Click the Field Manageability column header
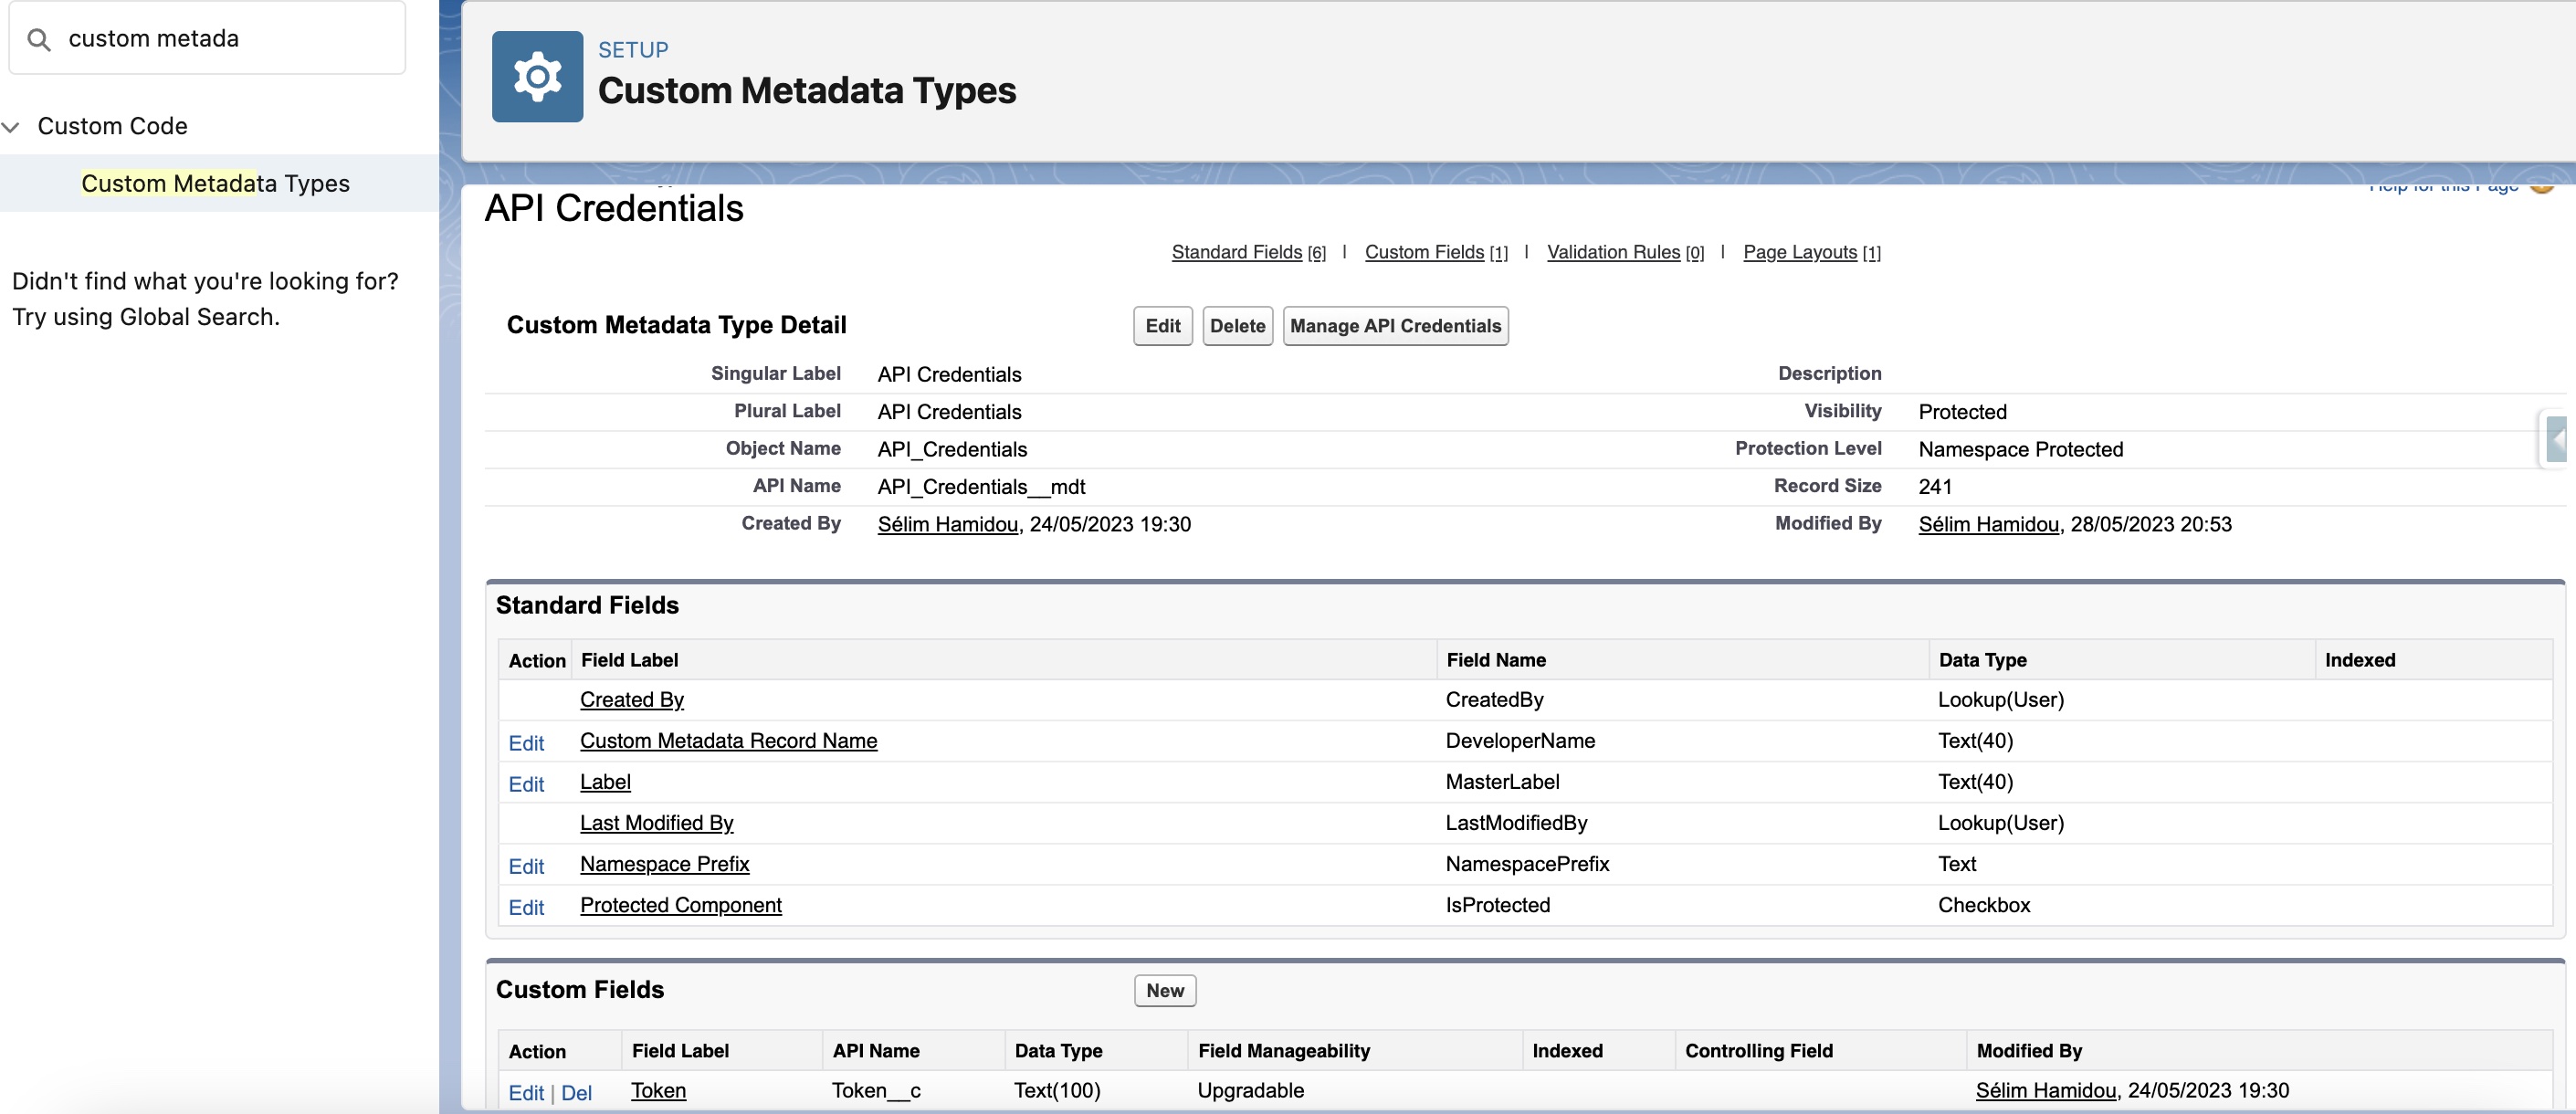The image size is (2576, 1114). (x=1283, y=1051)
